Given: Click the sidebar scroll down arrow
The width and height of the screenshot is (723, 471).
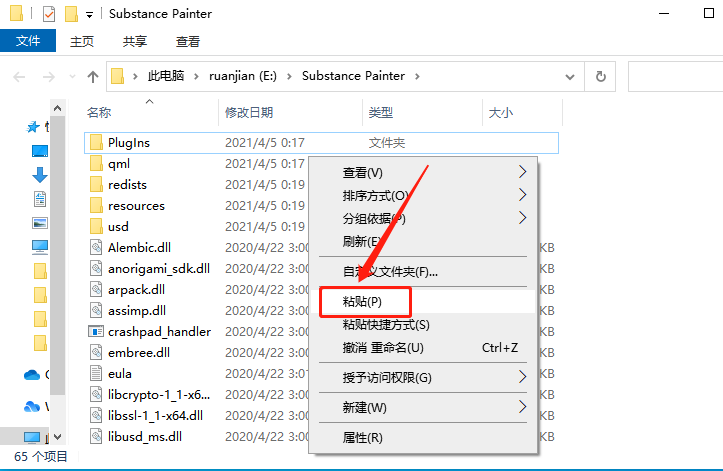Looking at the screenshot, I should coord(57,436).
